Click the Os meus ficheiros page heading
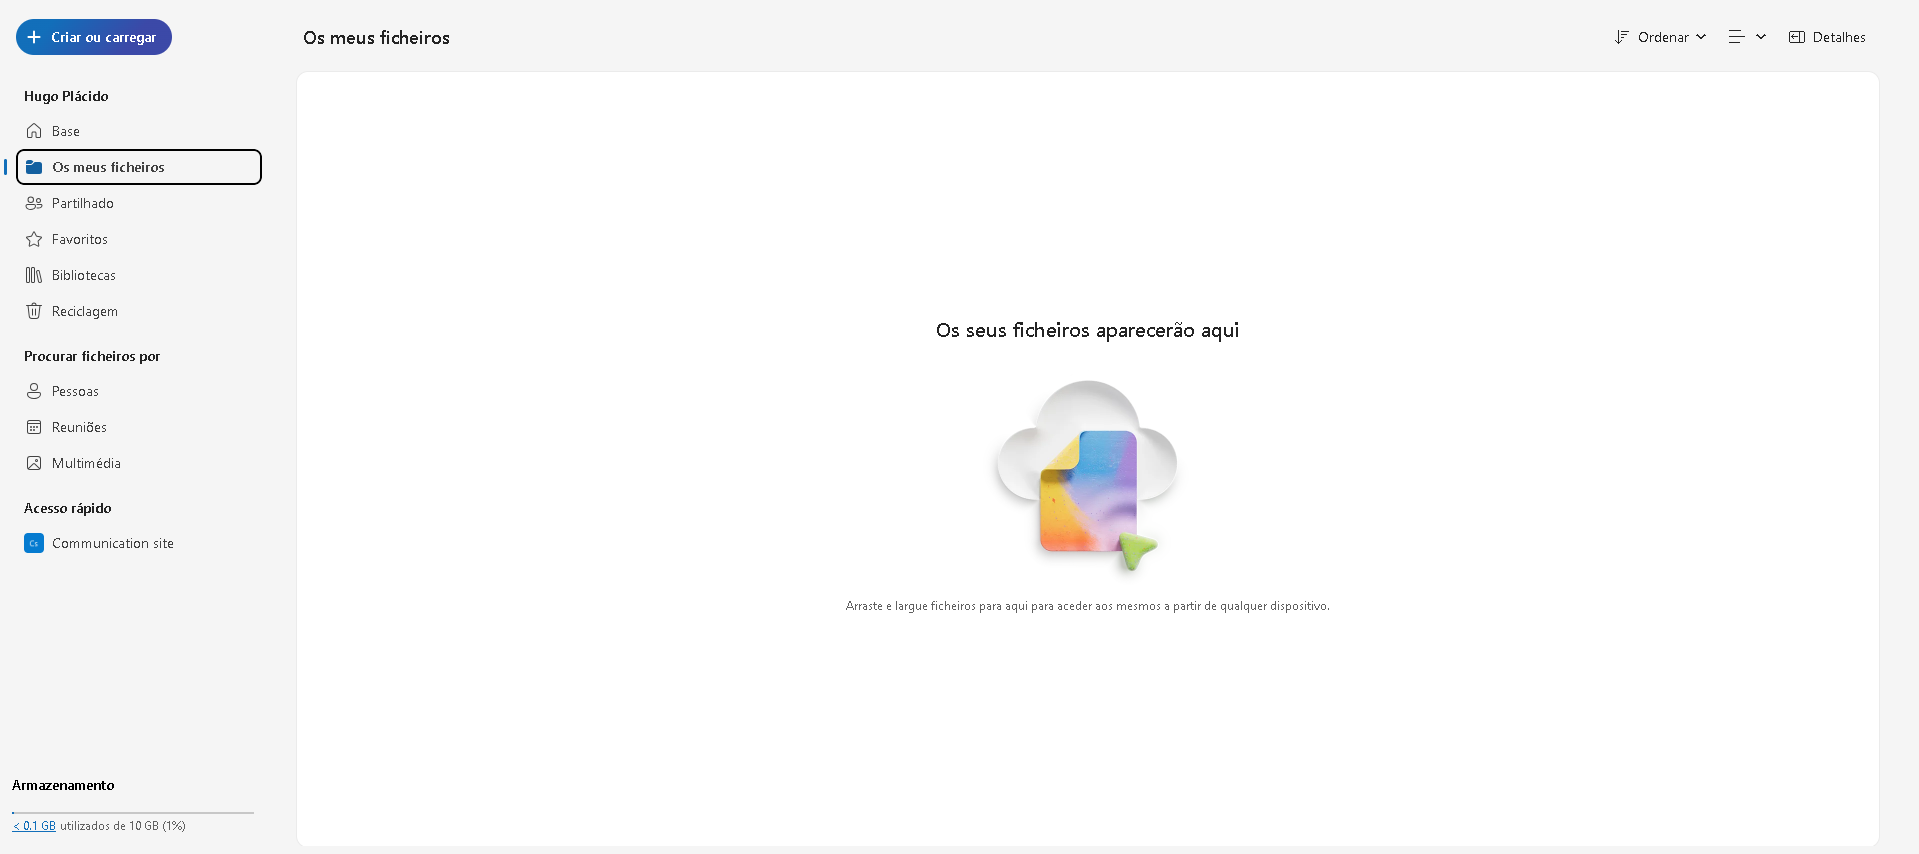Viewport: 1919px width, 854px height. (x=377, y=38)
